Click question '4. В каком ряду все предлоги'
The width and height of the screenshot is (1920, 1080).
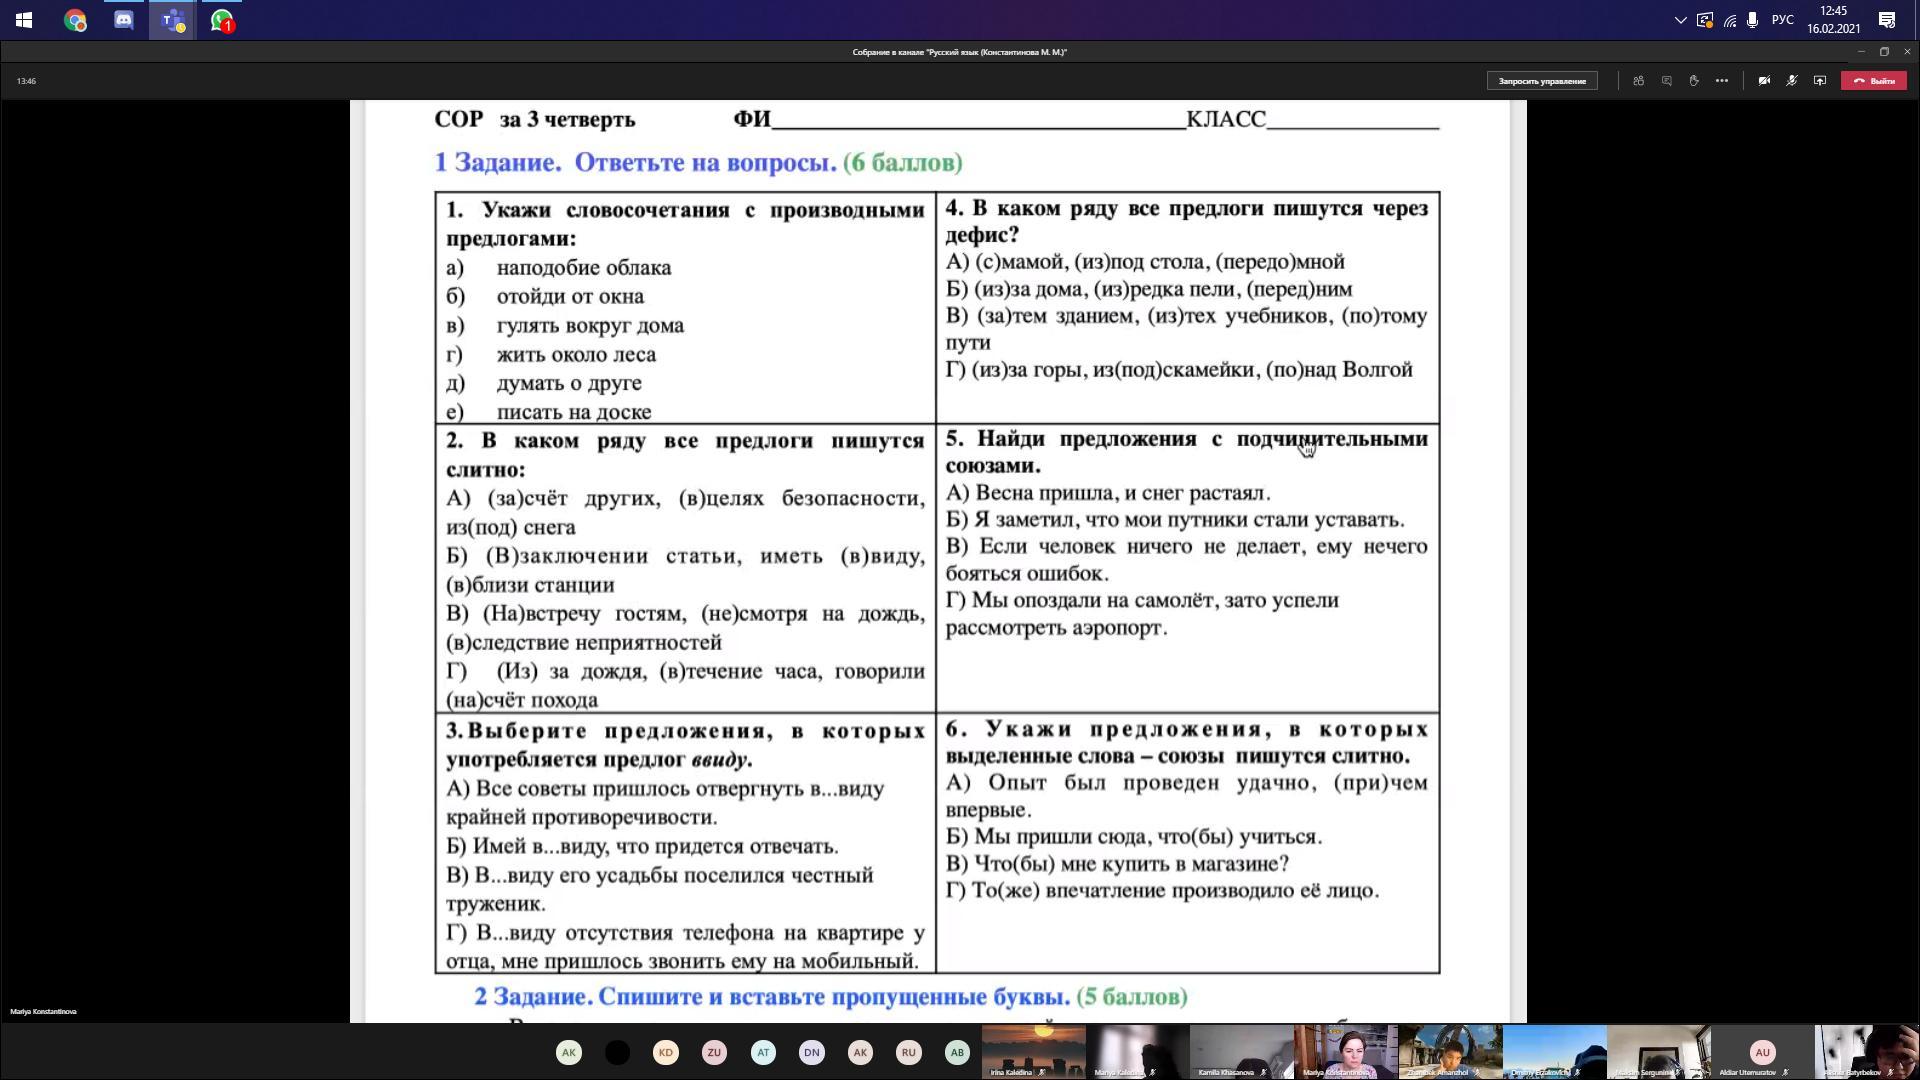point(1187,221)
